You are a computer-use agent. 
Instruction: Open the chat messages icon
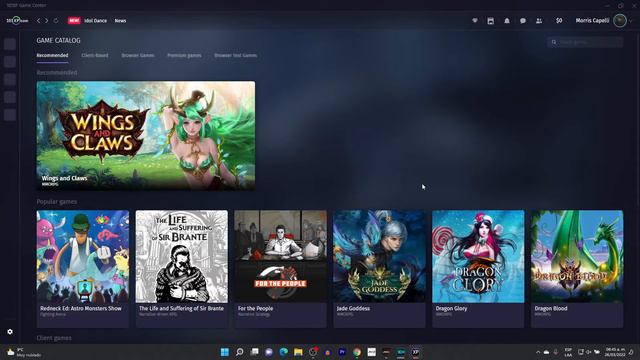[523, 20]
